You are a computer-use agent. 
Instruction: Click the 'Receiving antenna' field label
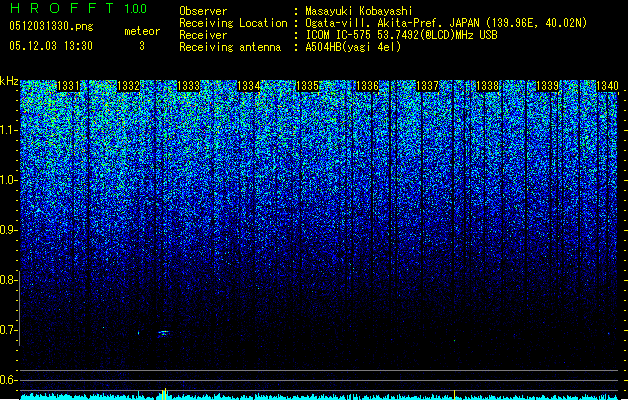230,47
